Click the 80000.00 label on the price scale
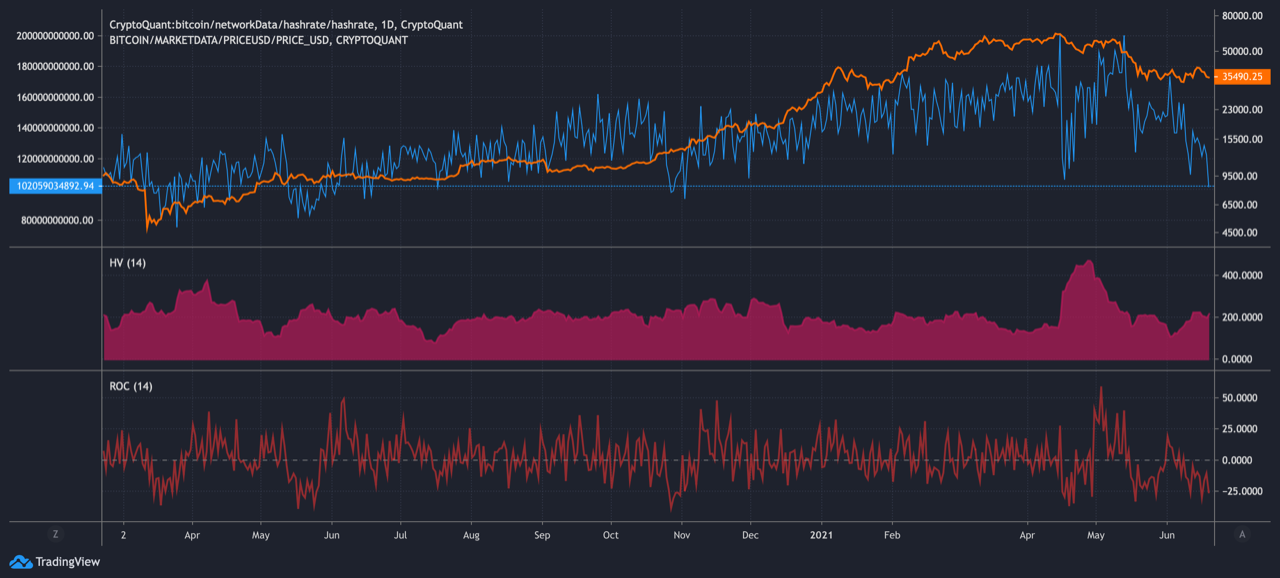Image resolution: width=1280 pixels, height=578 pixels. tap(1244, 16)
